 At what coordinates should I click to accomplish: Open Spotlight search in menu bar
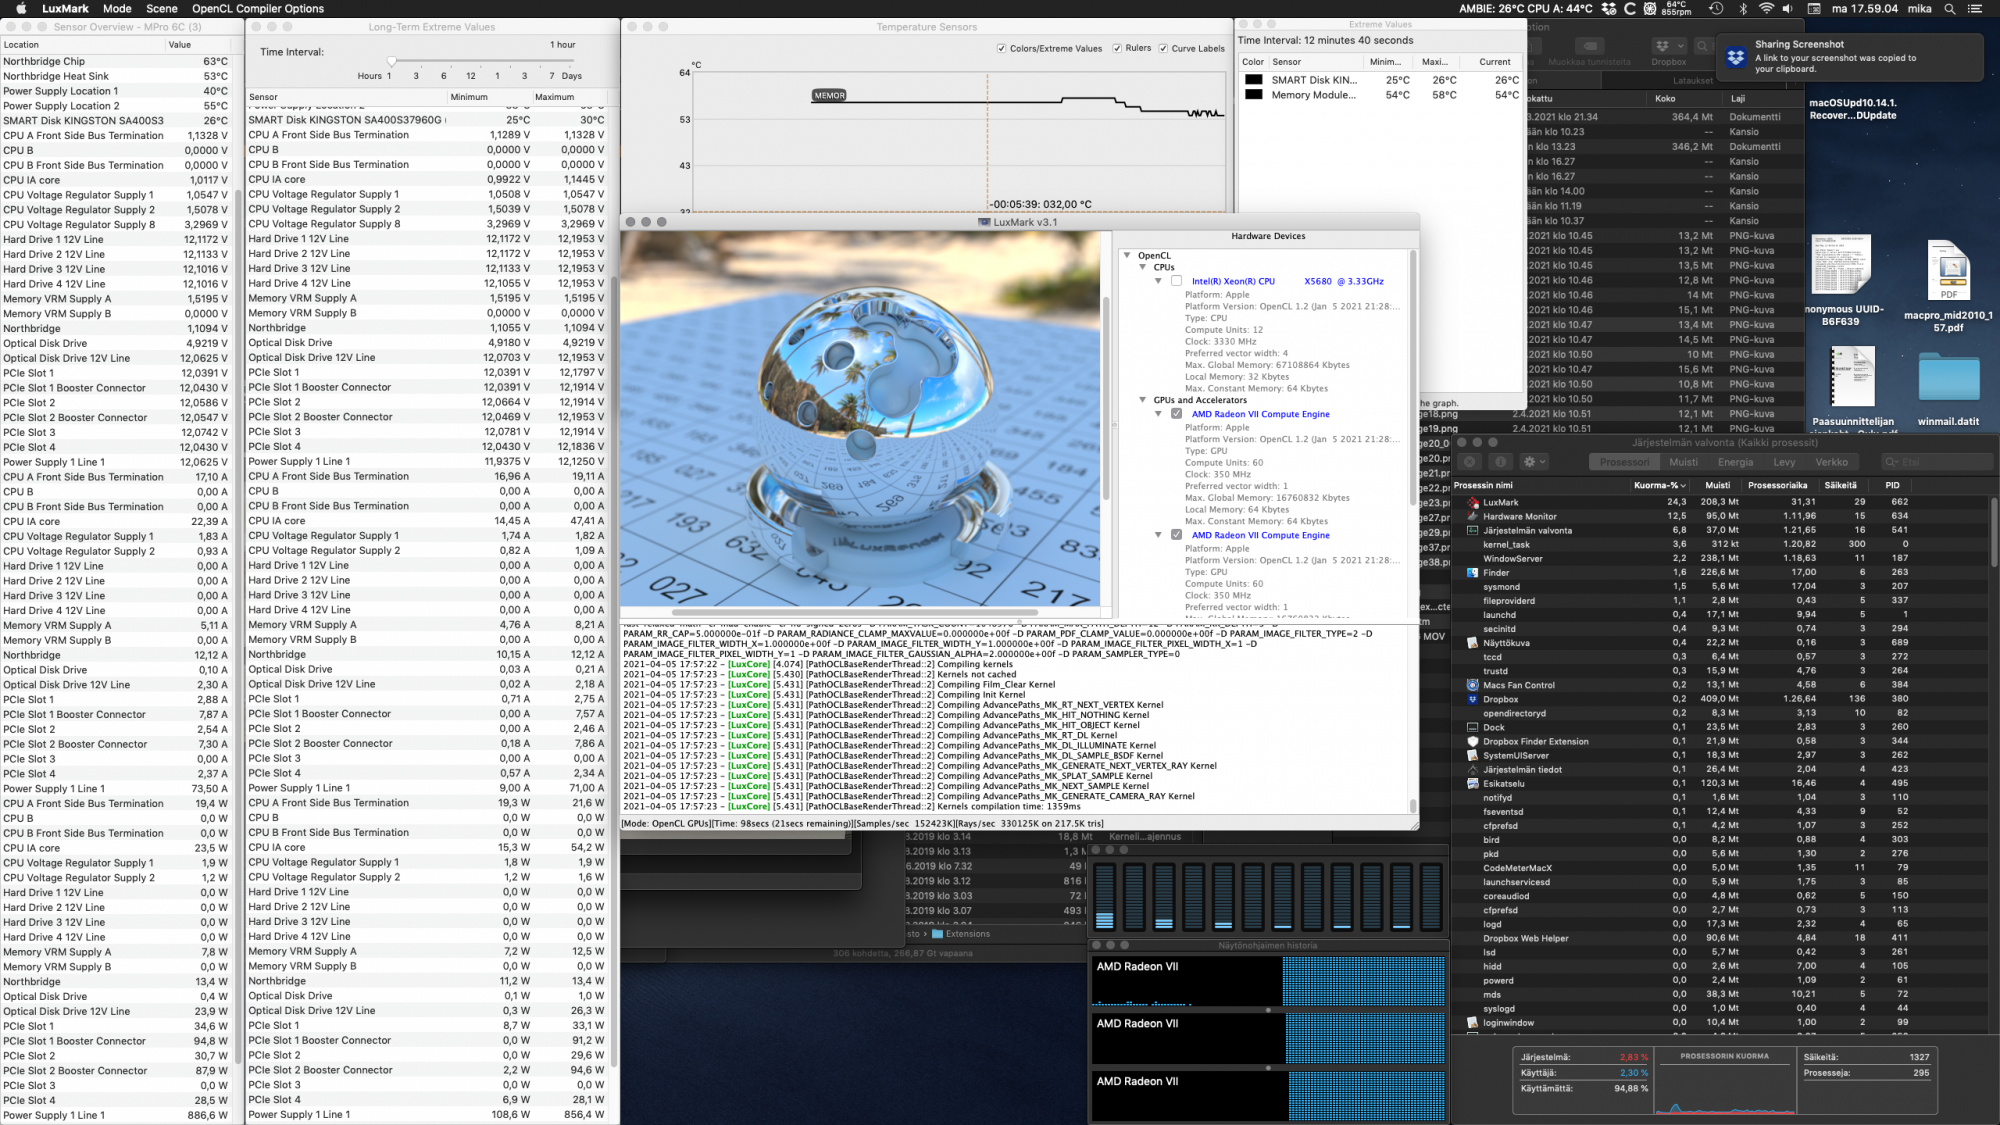1949,8
